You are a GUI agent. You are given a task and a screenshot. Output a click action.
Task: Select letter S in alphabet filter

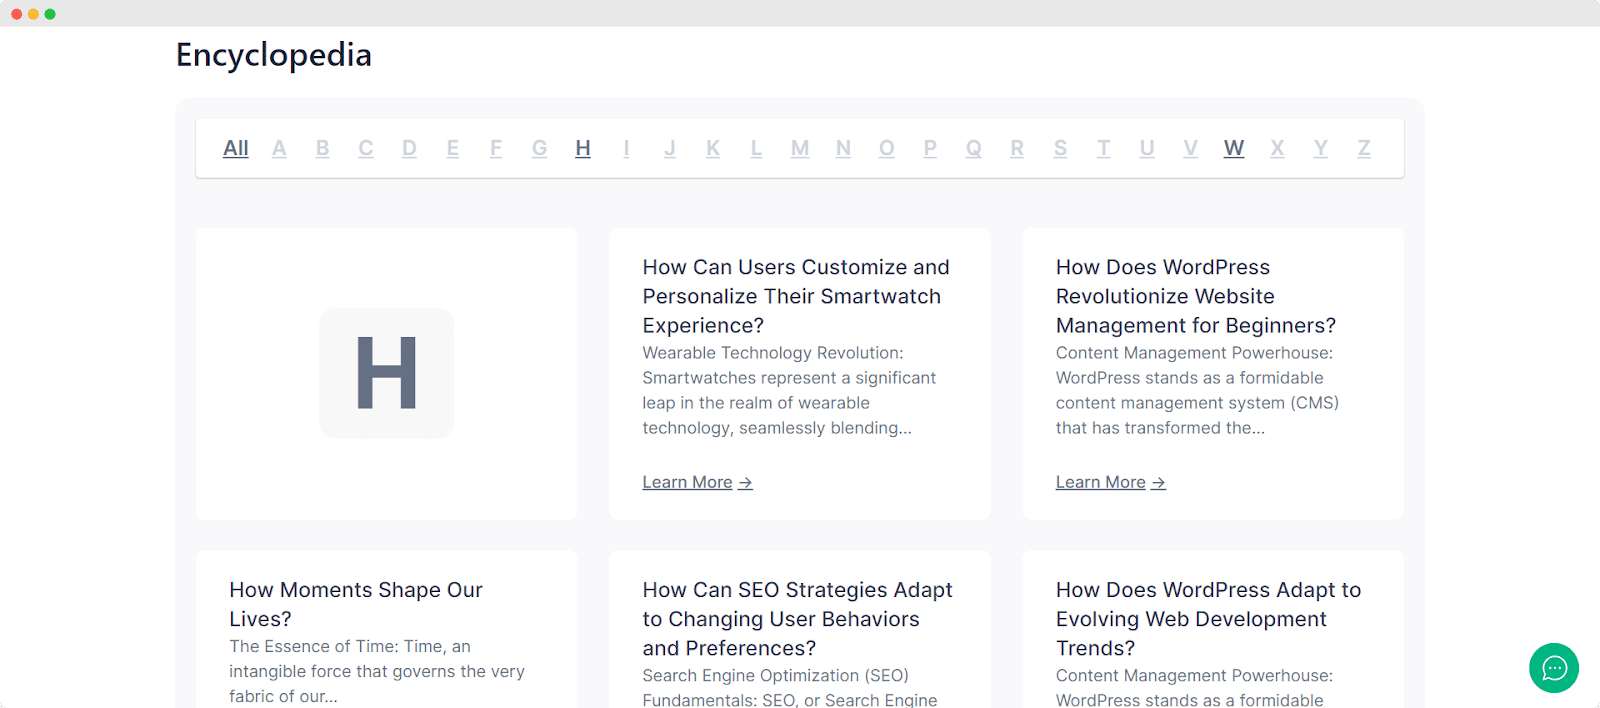[x=1060, y=149]
